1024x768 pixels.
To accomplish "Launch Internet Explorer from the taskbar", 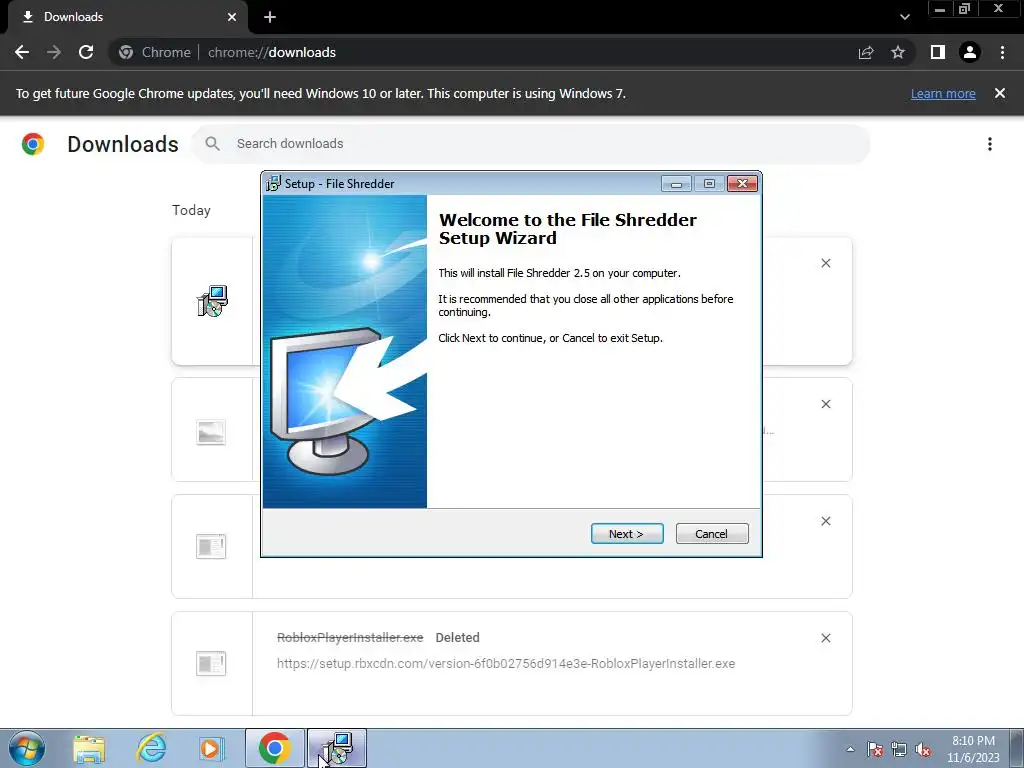I will (x=151, y=748).
